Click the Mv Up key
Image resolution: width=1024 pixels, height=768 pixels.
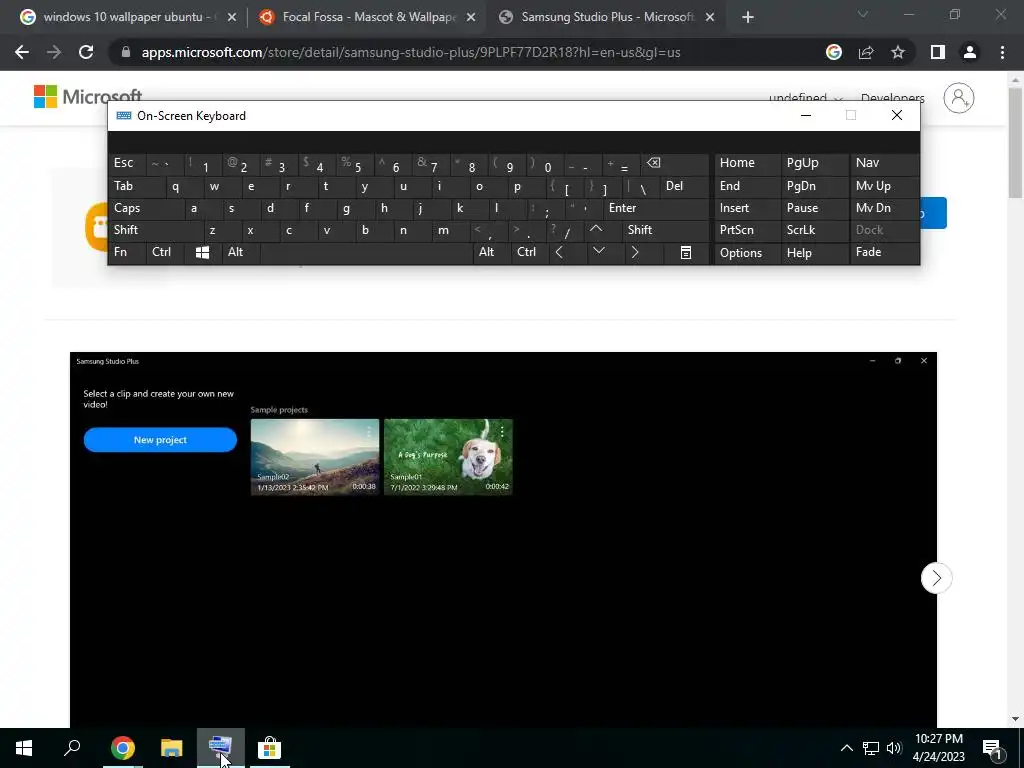point(884,186)
